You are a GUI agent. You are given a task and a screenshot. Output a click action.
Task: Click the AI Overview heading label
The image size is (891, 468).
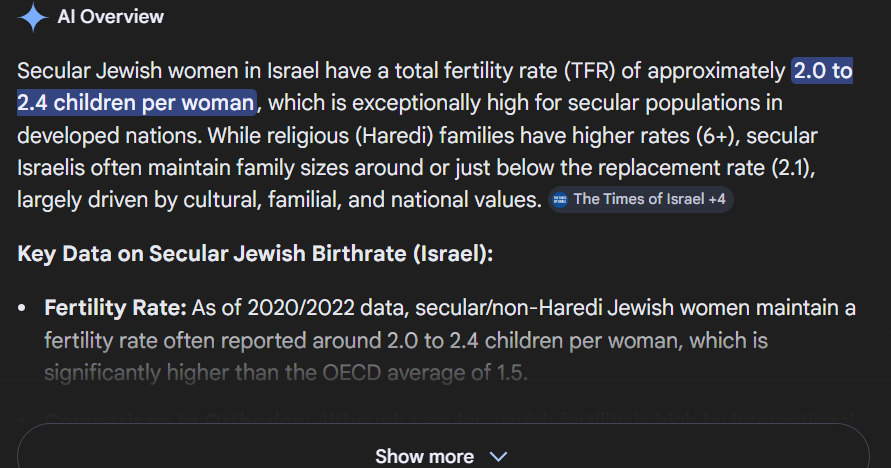point(110,17)
